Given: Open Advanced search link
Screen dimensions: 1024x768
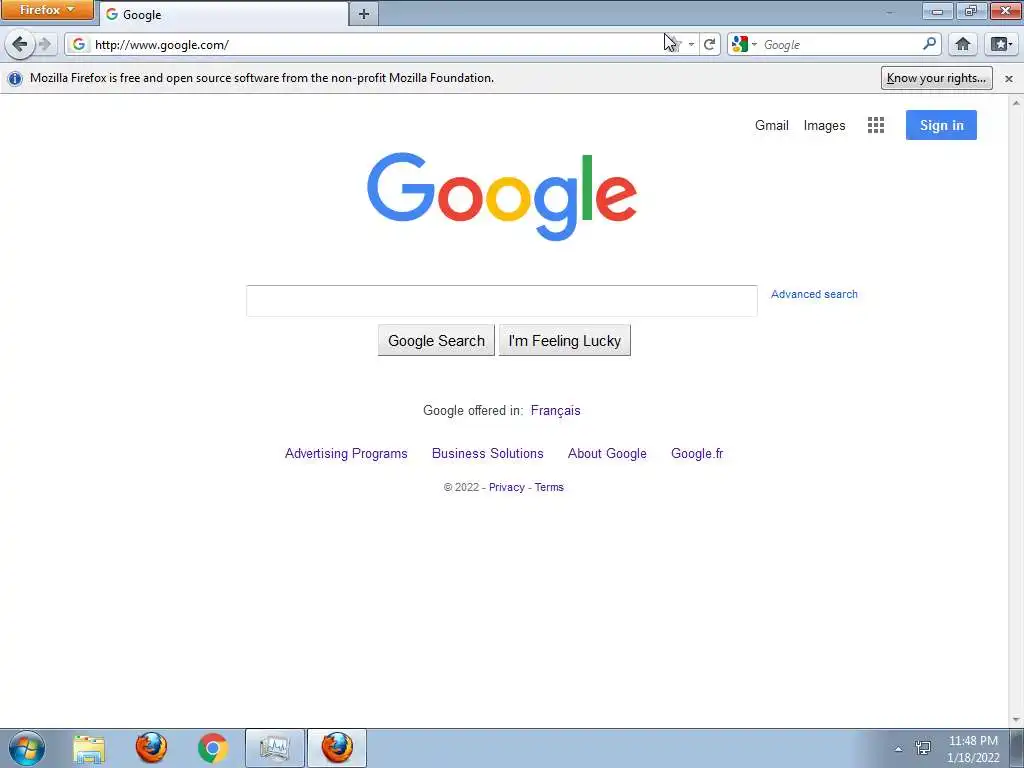Looking at the screenshot, I should point(814,295).
